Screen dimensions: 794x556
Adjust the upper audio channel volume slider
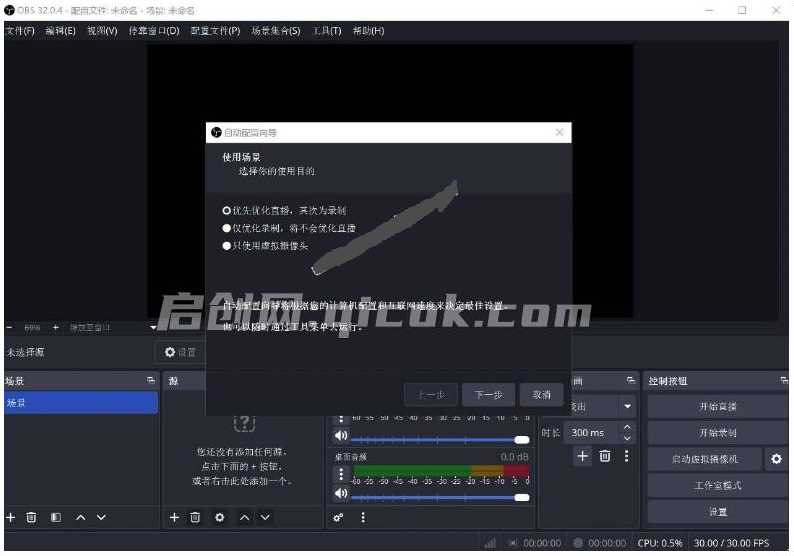pyautogui.click(x=440, y=440)
